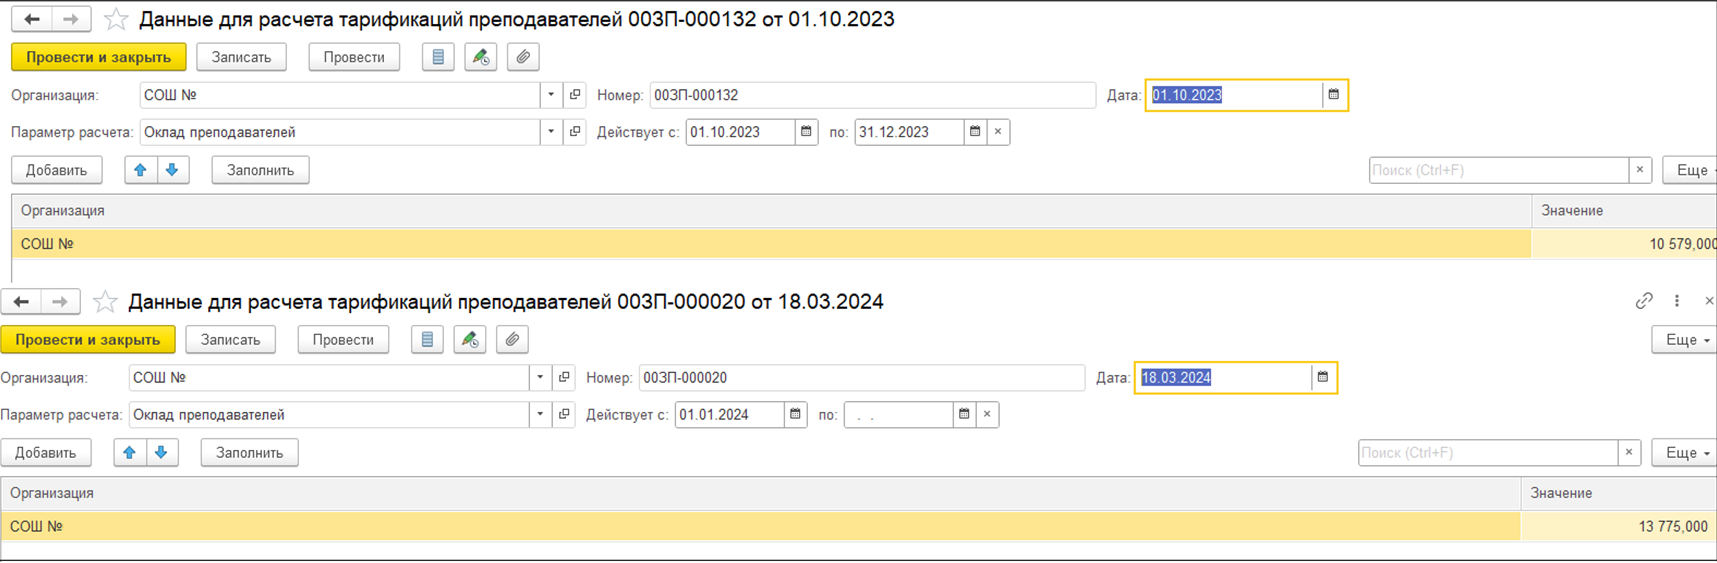Move row down in bottom document table

tap(161, 453)
